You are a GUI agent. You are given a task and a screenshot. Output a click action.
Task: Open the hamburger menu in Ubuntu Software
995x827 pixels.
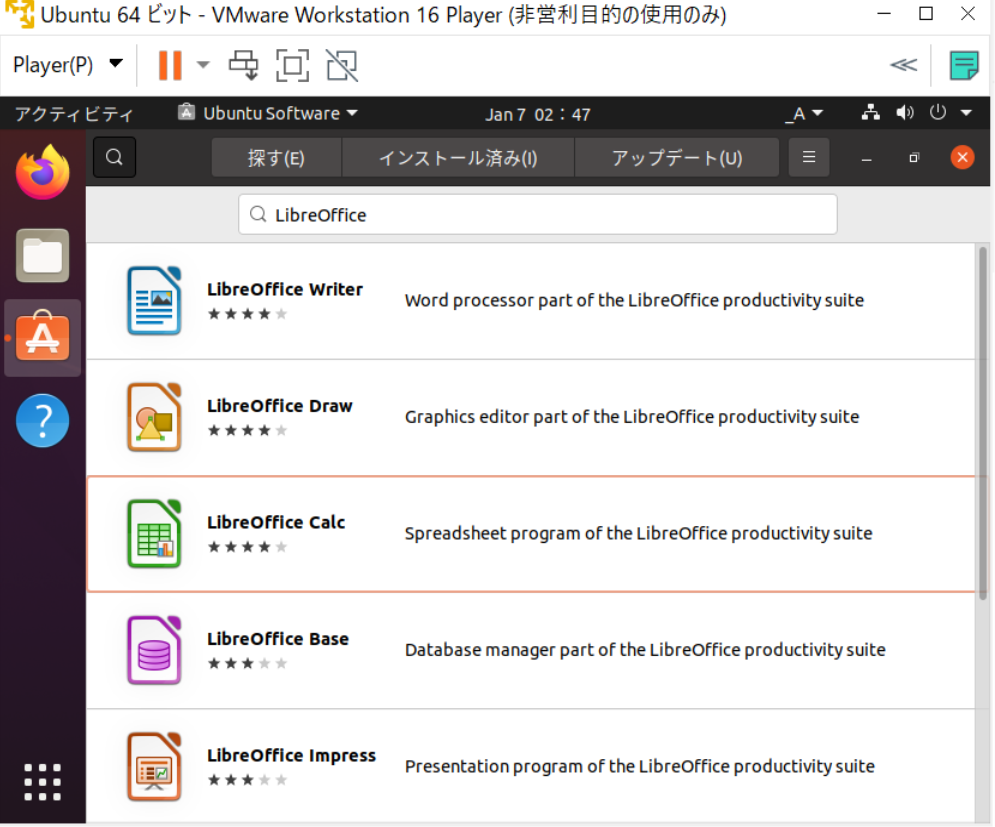click(808, 157)
